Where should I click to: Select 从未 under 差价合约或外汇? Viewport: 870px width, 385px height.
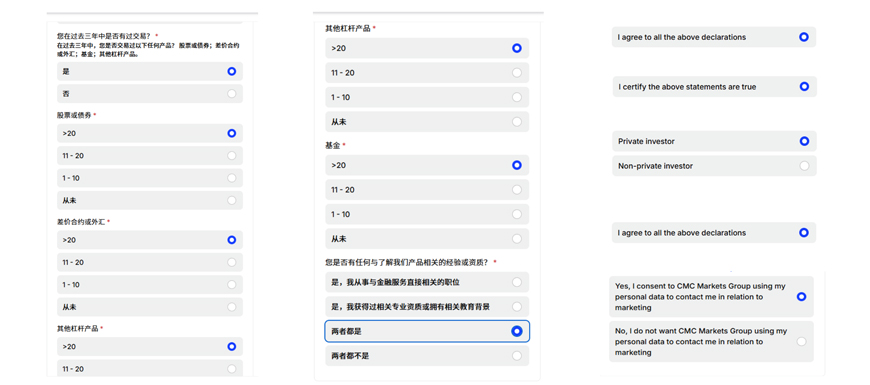pos(150,307)
